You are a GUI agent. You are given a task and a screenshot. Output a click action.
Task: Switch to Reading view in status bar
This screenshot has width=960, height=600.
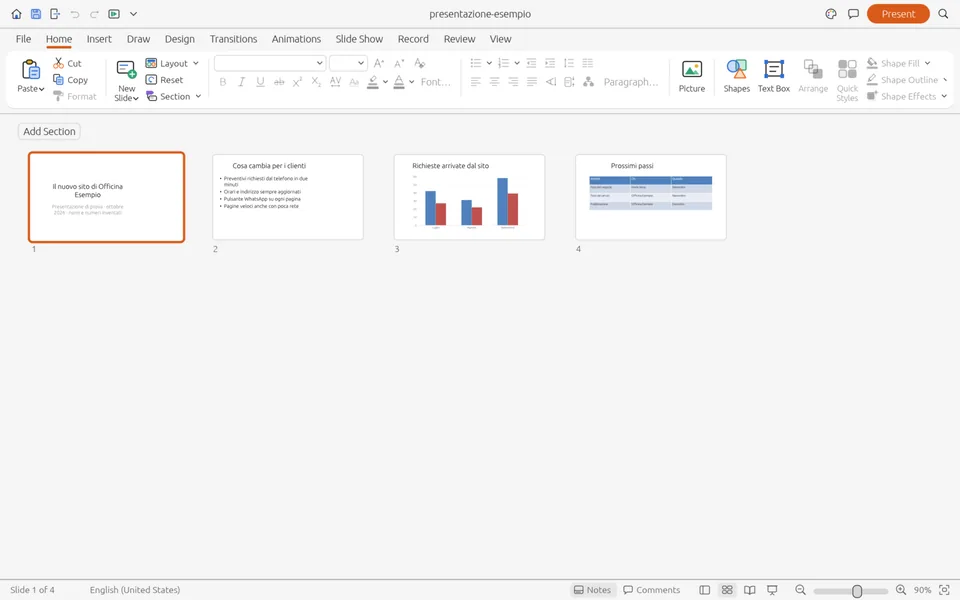pos(749,590)
